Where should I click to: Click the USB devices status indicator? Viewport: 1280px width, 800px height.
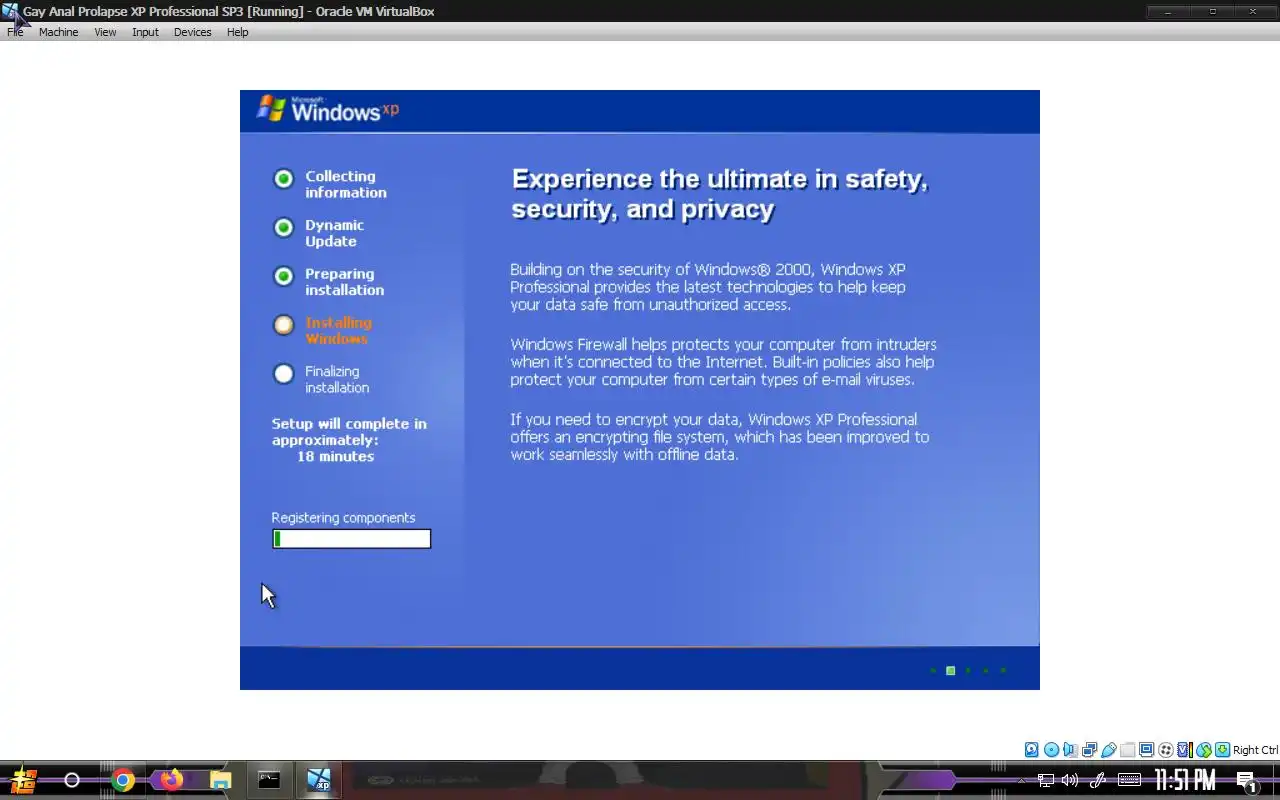coord(1108,750)
